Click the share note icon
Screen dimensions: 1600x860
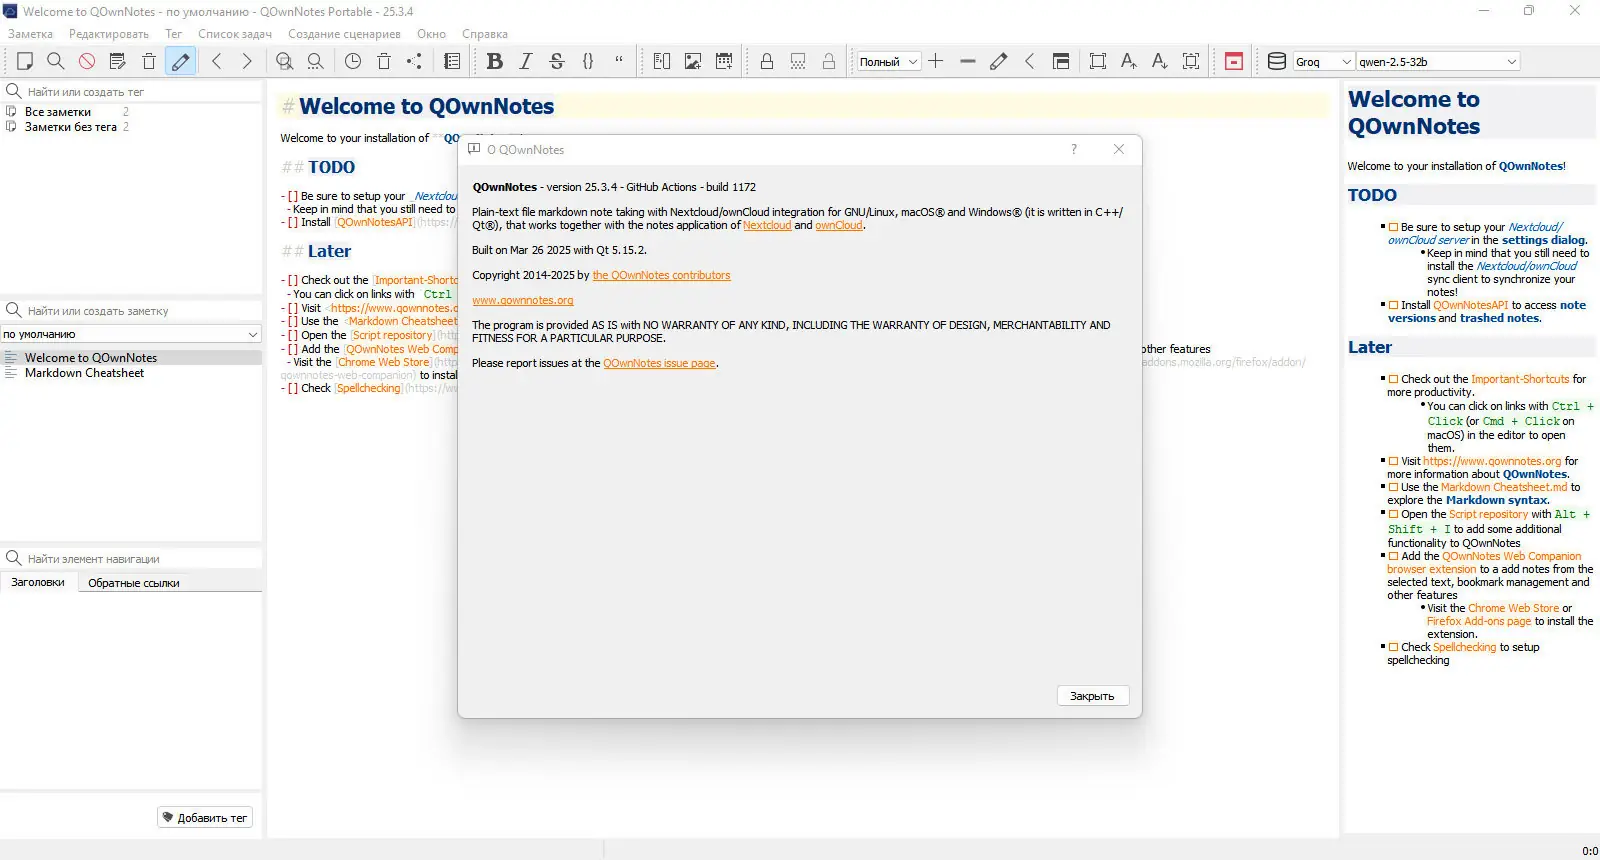(x=415, y=62)
